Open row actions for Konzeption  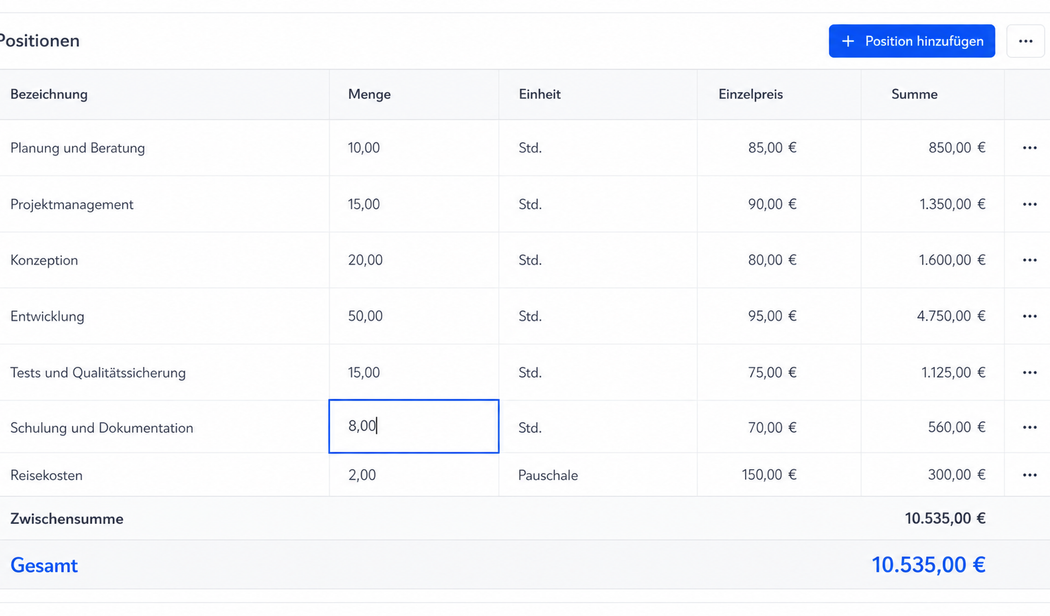[x=1029, y=260]
